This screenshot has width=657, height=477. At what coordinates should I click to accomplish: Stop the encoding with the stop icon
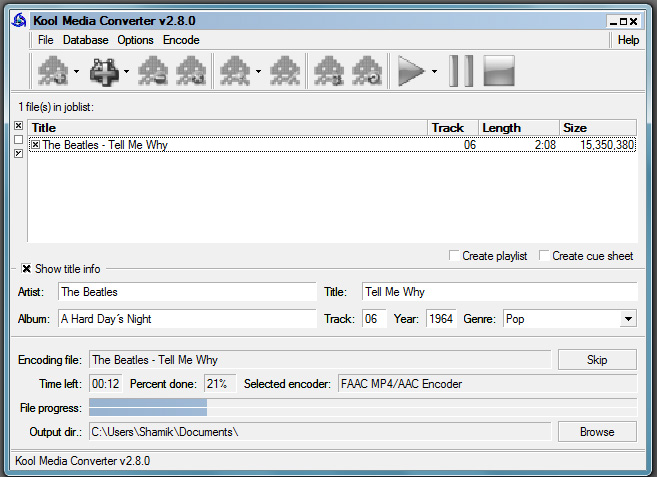tap(498, 71)
